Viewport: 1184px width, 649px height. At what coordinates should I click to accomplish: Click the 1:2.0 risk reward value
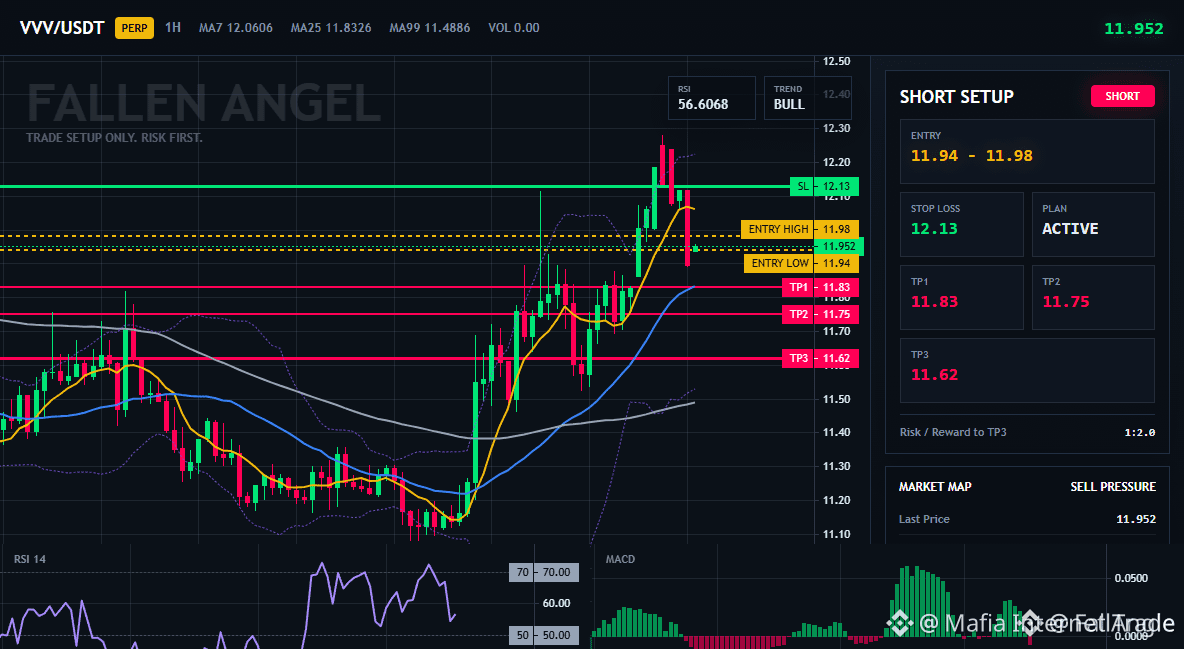(1139, 432)
